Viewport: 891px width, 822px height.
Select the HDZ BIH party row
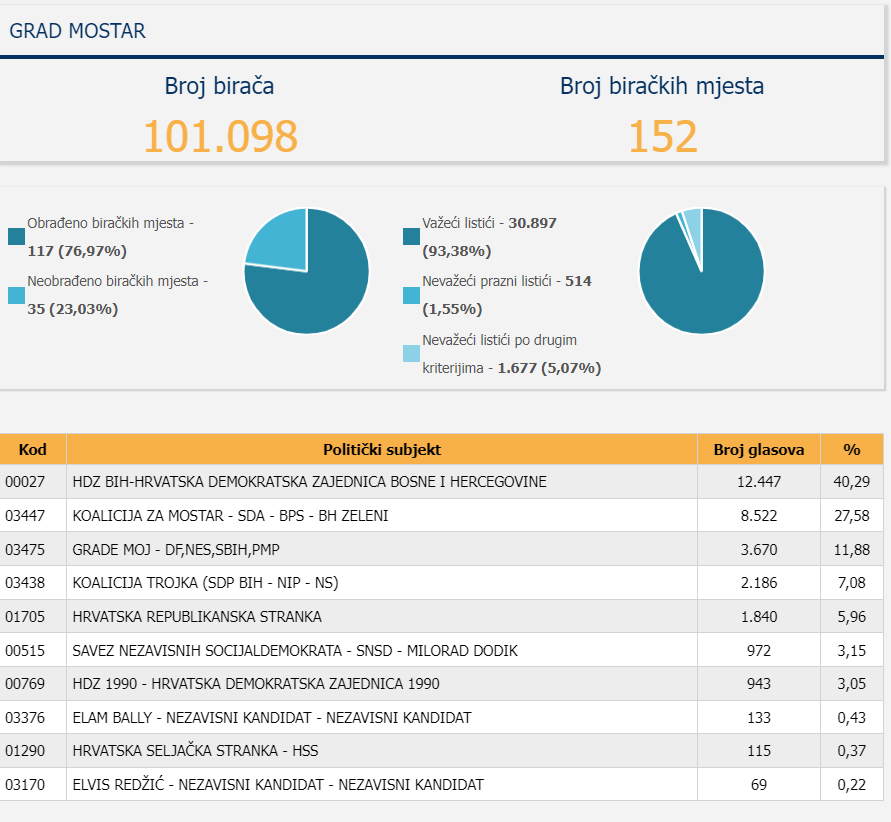pyautogui.click(x=442, y=482)
